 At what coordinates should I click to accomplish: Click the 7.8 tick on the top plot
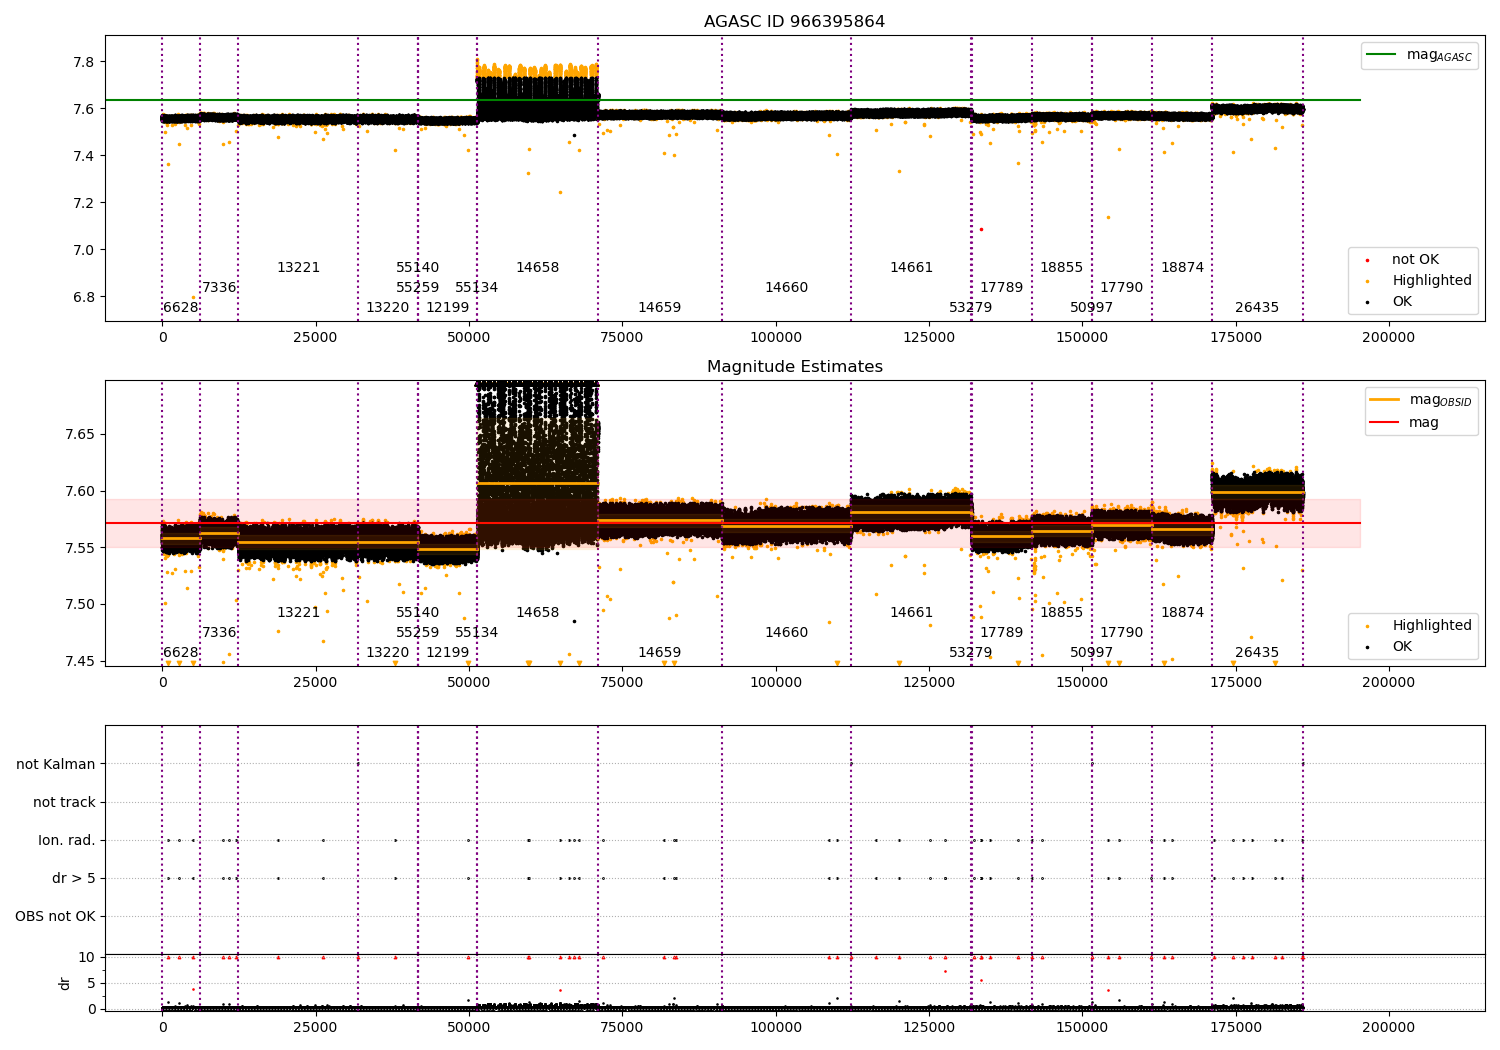(83, 62)
